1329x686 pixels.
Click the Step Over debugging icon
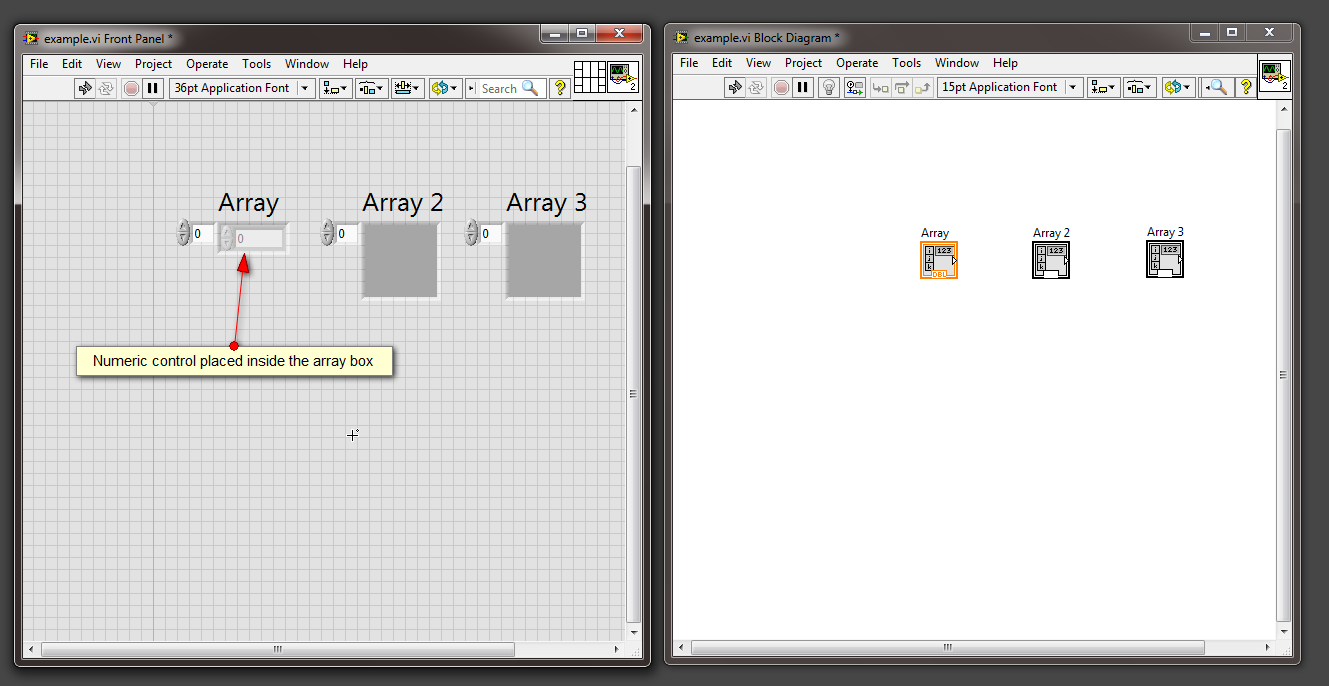[901, 88]
